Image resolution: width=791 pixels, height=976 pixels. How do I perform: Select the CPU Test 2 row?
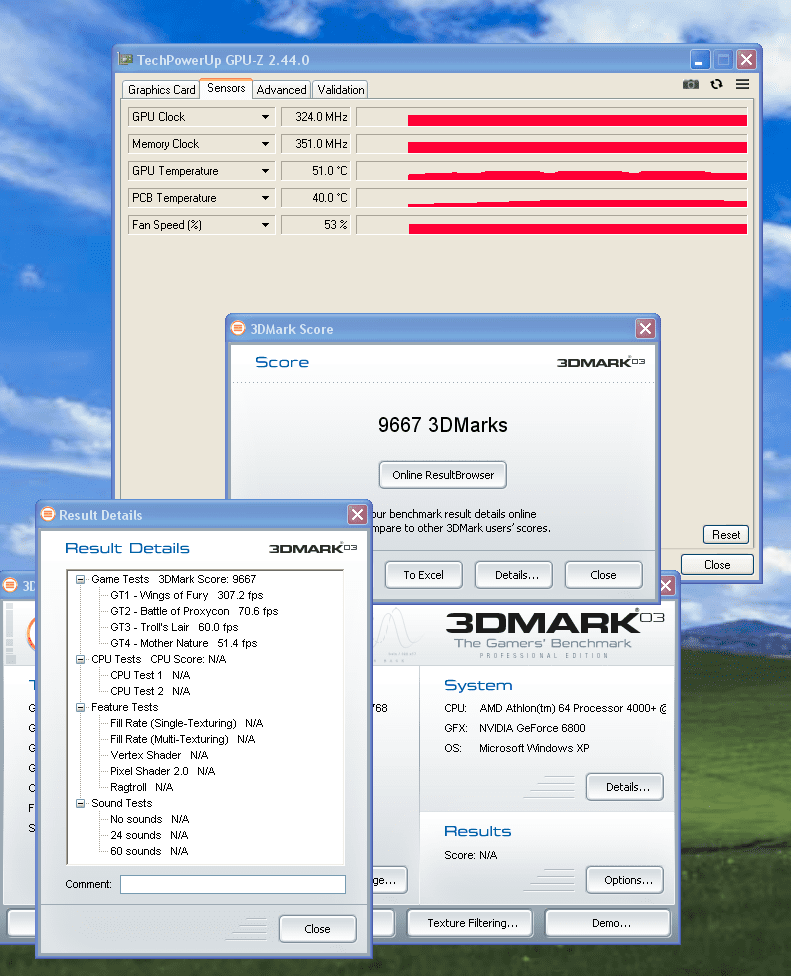coord(150,692)
